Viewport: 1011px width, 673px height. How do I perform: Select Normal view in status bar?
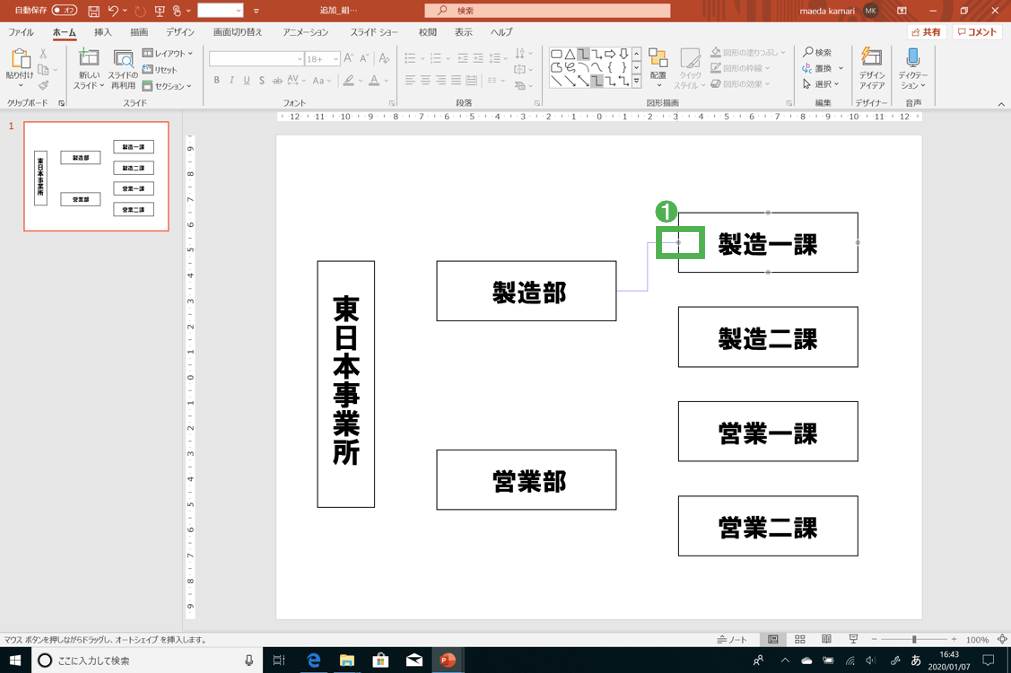tap(772, 639)
